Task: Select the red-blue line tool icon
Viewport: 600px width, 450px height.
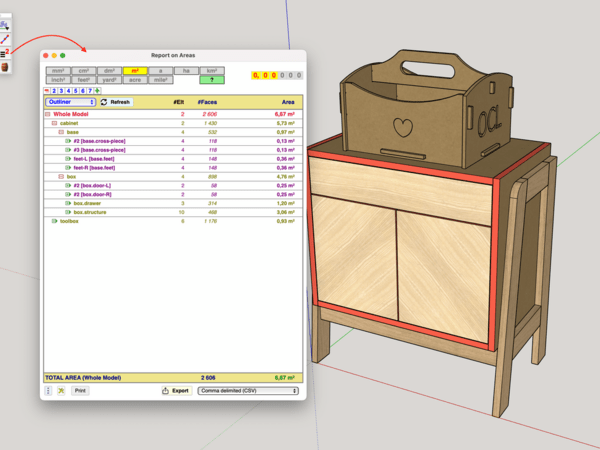Action: click(x=5, y=38)
